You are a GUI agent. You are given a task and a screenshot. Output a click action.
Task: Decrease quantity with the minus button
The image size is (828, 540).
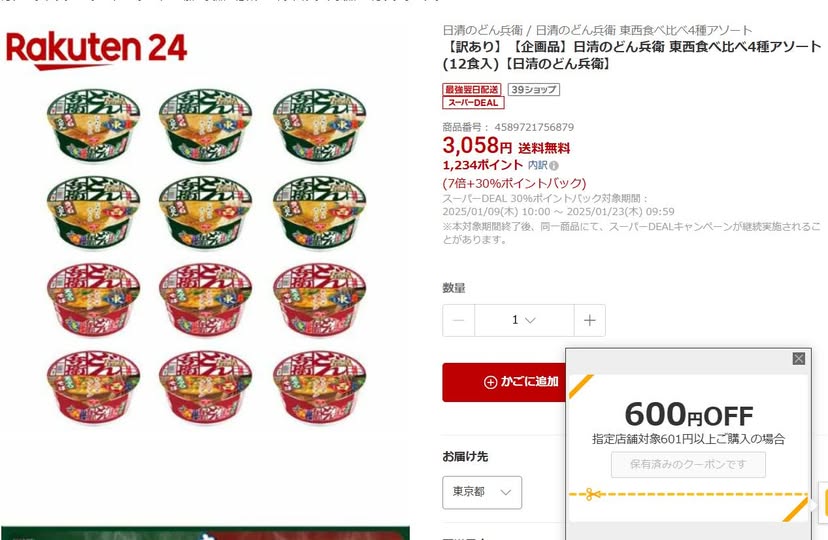(x=458, y=320)
